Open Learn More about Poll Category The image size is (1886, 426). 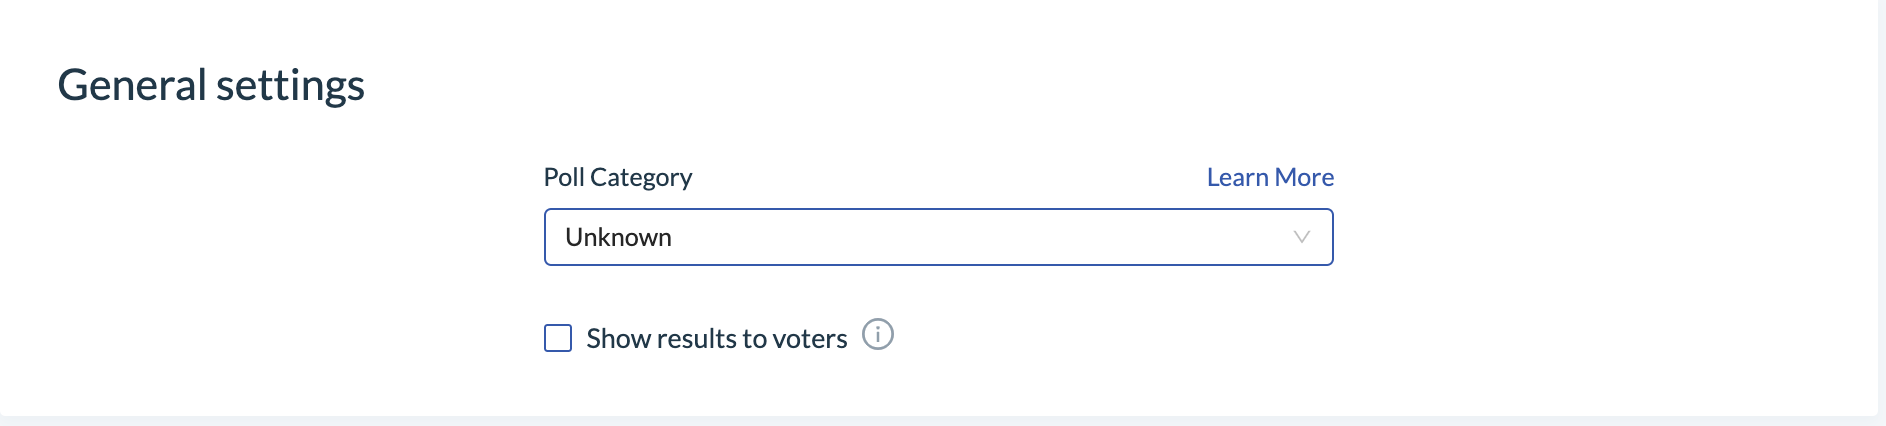pyautogui.click(x=1270, y=177)
